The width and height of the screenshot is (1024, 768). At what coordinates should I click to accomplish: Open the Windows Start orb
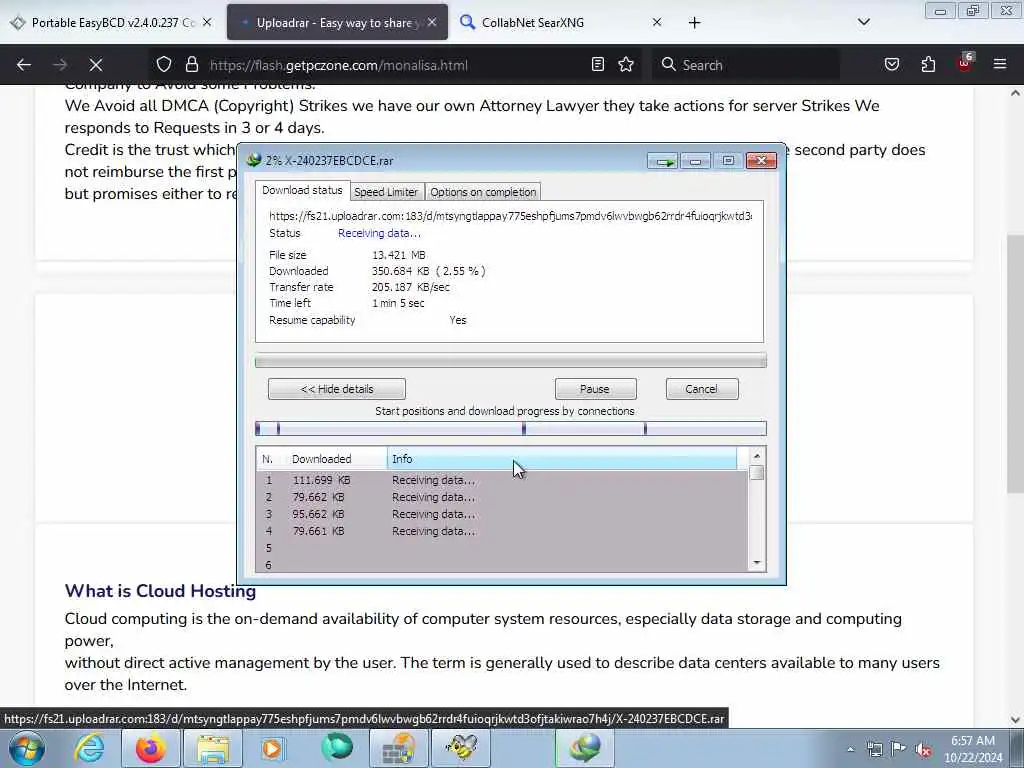point(26,748)
